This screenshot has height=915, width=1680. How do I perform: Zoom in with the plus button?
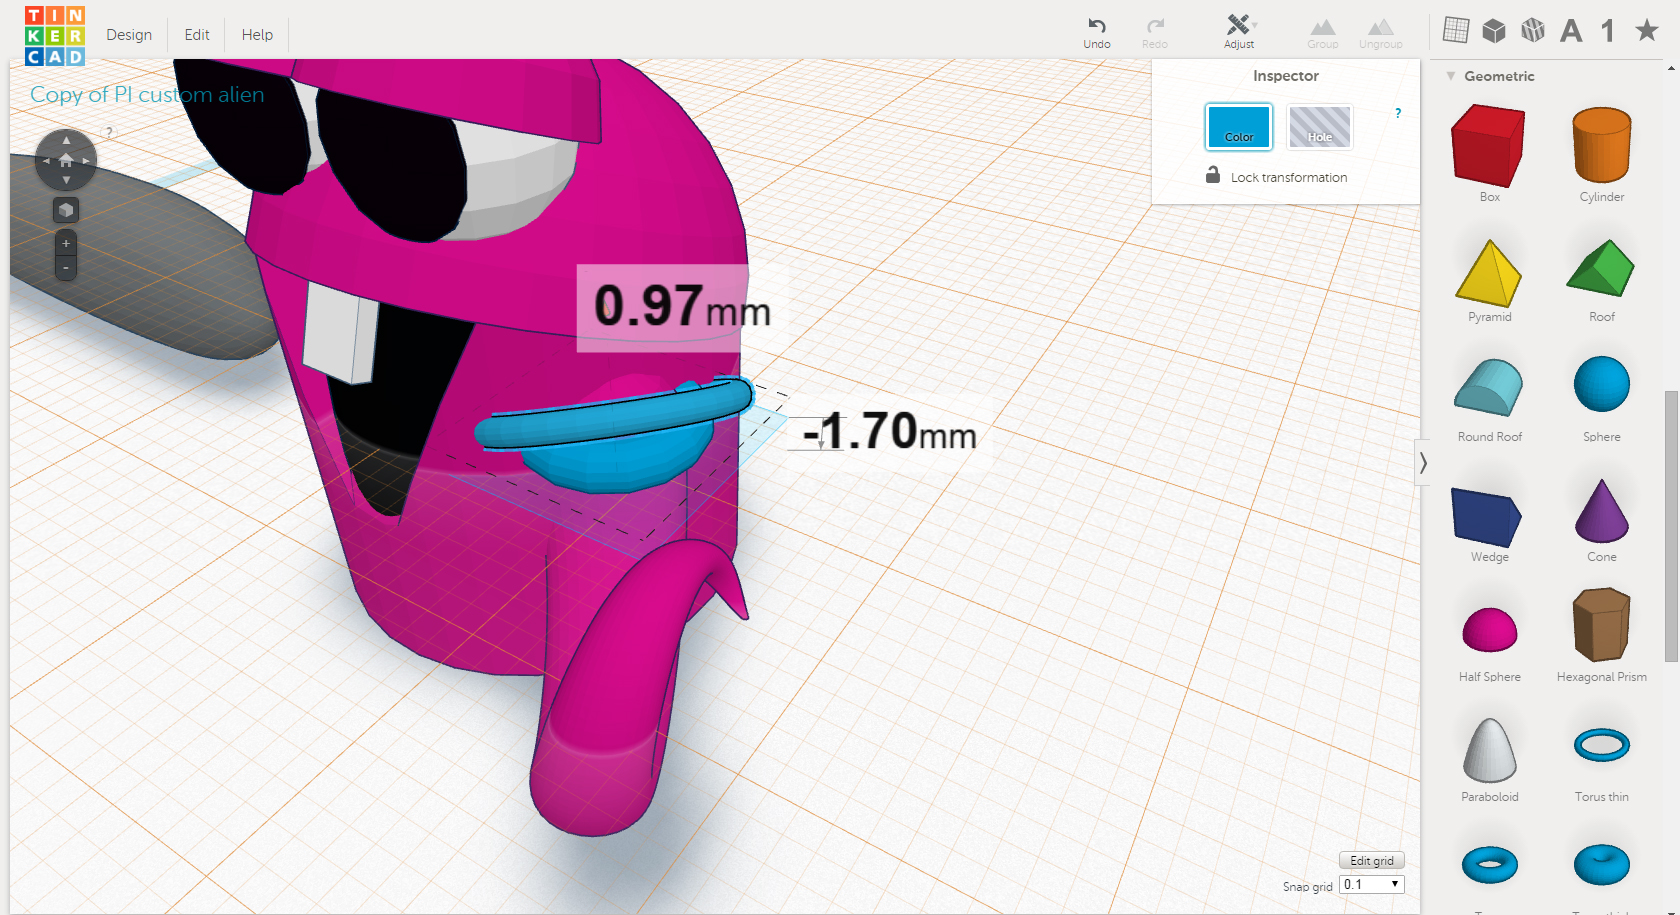point(66,243)
